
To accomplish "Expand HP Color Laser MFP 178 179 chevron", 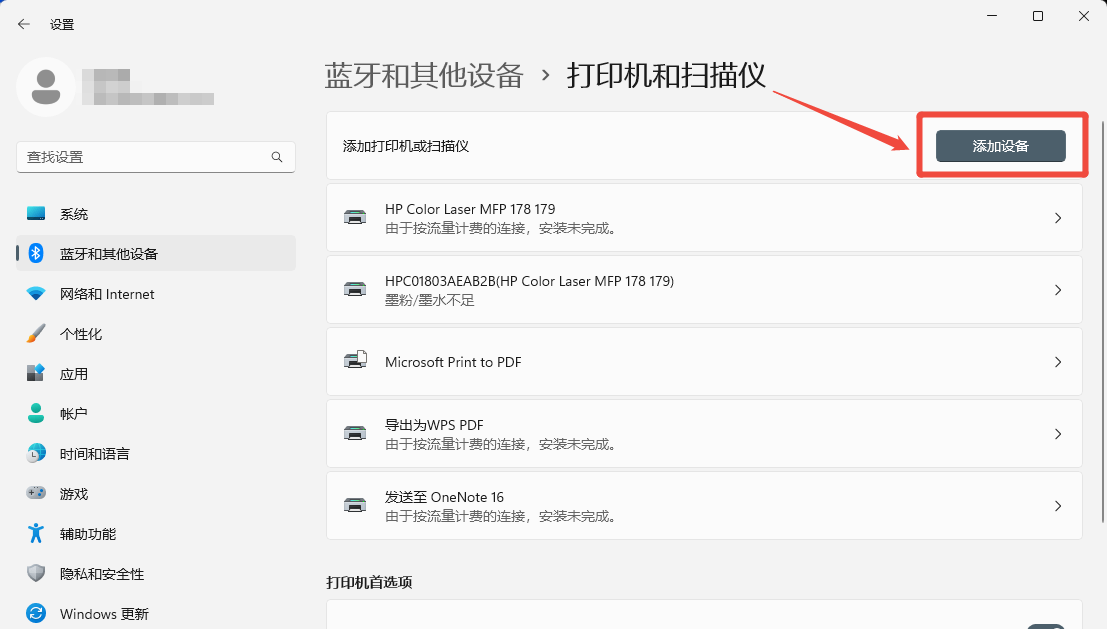I will (x=1058, y=218).
